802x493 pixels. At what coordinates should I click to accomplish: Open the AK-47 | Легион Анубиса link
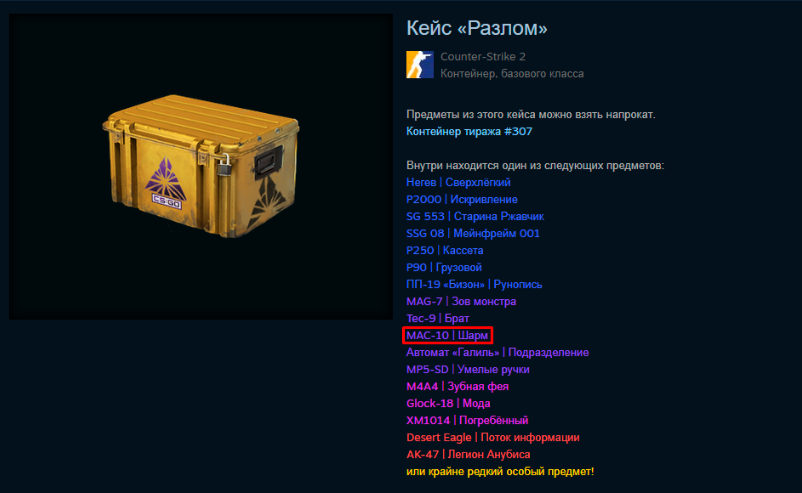[x=469, y=454]
